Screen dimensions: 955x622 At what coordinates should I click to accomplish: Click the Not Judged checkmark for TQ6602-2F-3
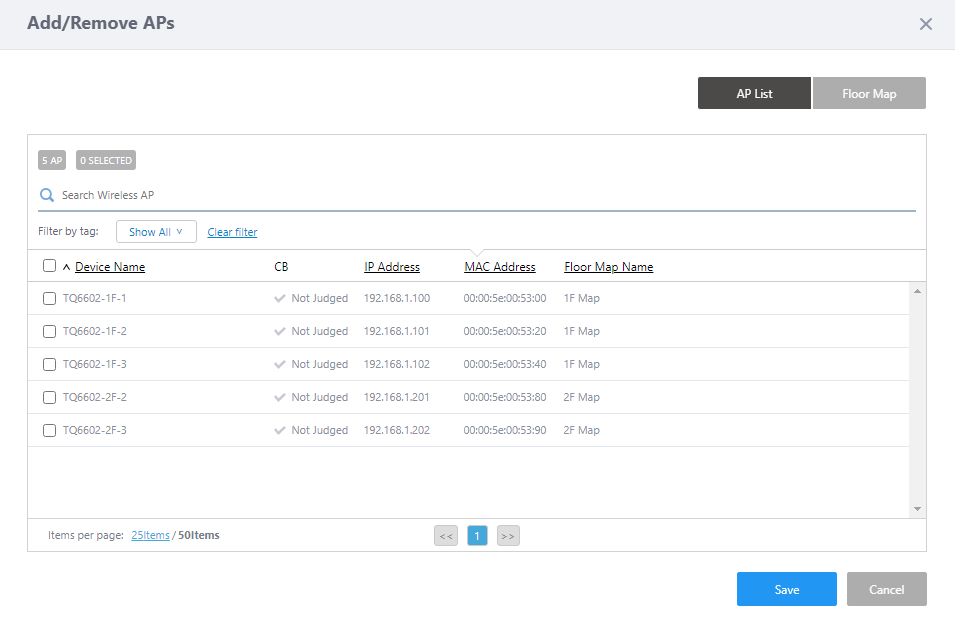tap(280, 430)
